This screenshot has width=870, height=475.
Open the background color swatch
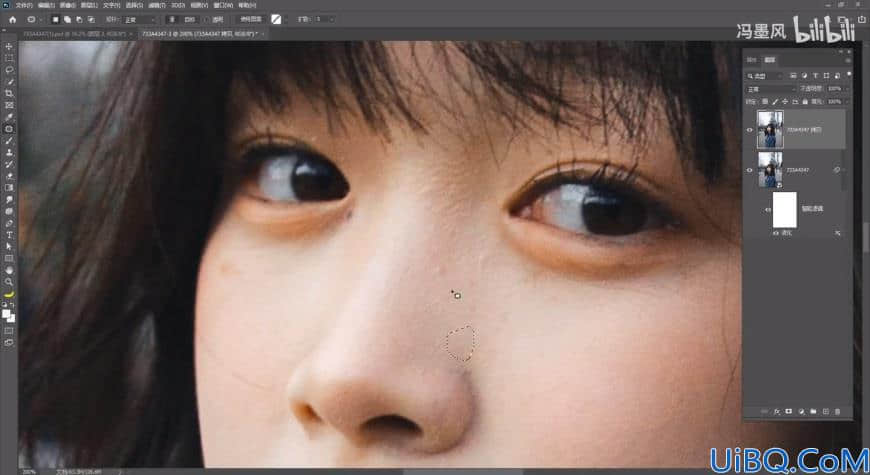[11, 319]
